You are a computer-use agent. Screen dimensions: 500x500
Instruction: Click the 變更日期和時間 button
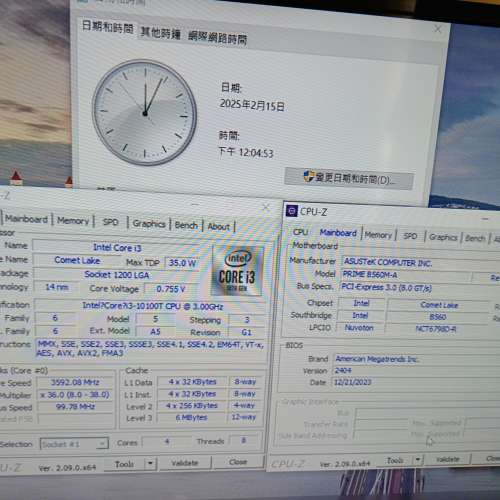point(349,179)
